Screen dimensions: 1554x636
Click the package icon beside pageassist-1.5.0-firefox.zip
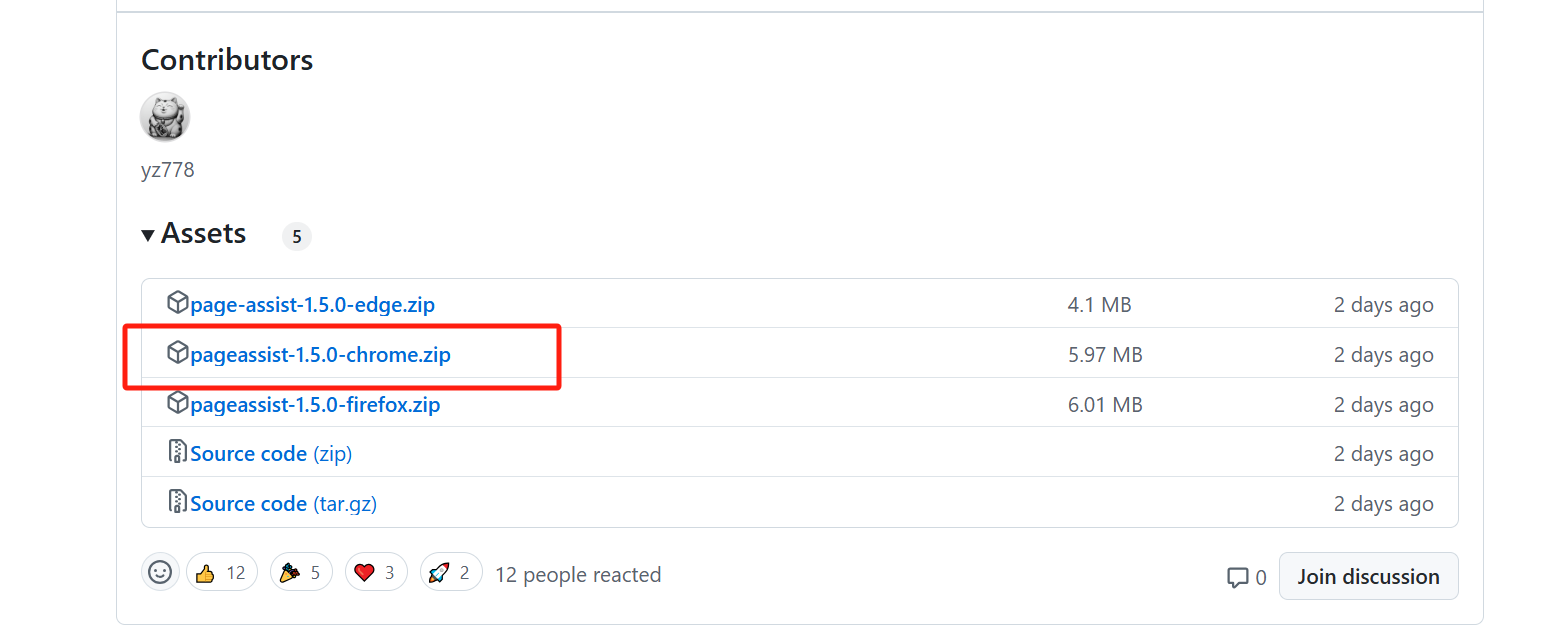coord(177,403)
